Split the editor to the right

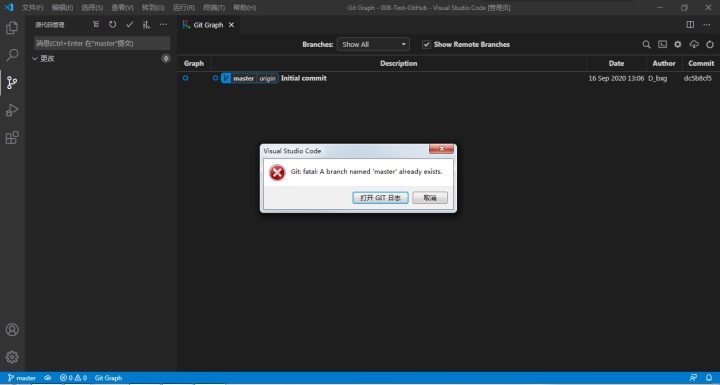(x=690, y=25)
